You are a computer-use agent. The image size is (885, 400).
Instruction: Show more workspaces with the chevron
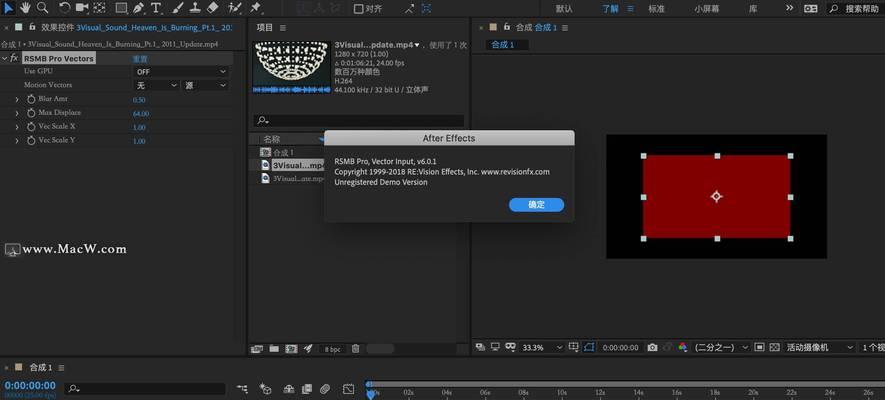click(x=790, y=8)
